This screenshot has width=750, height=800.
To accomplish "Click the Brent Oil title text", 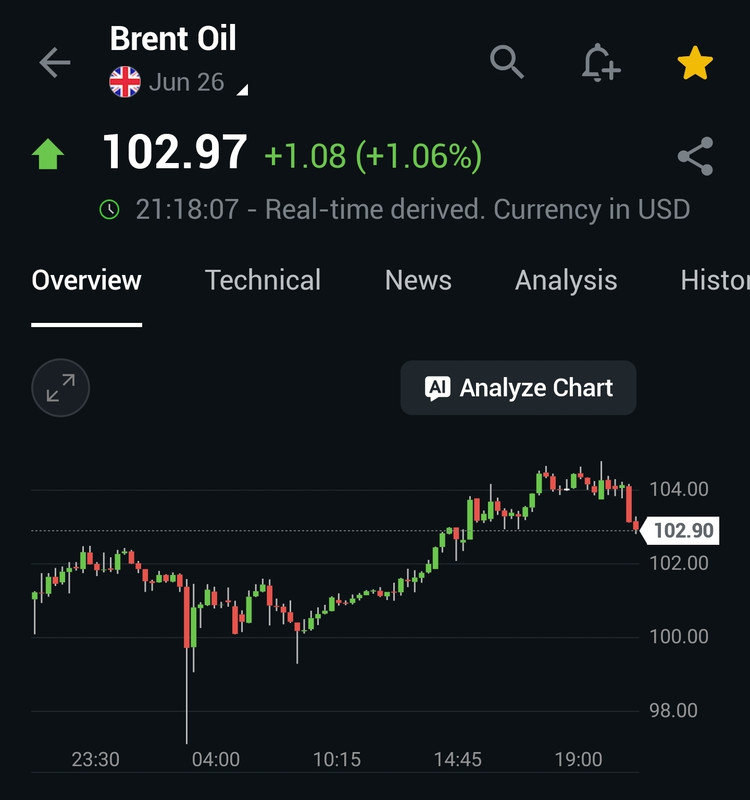I will (173, 38).
